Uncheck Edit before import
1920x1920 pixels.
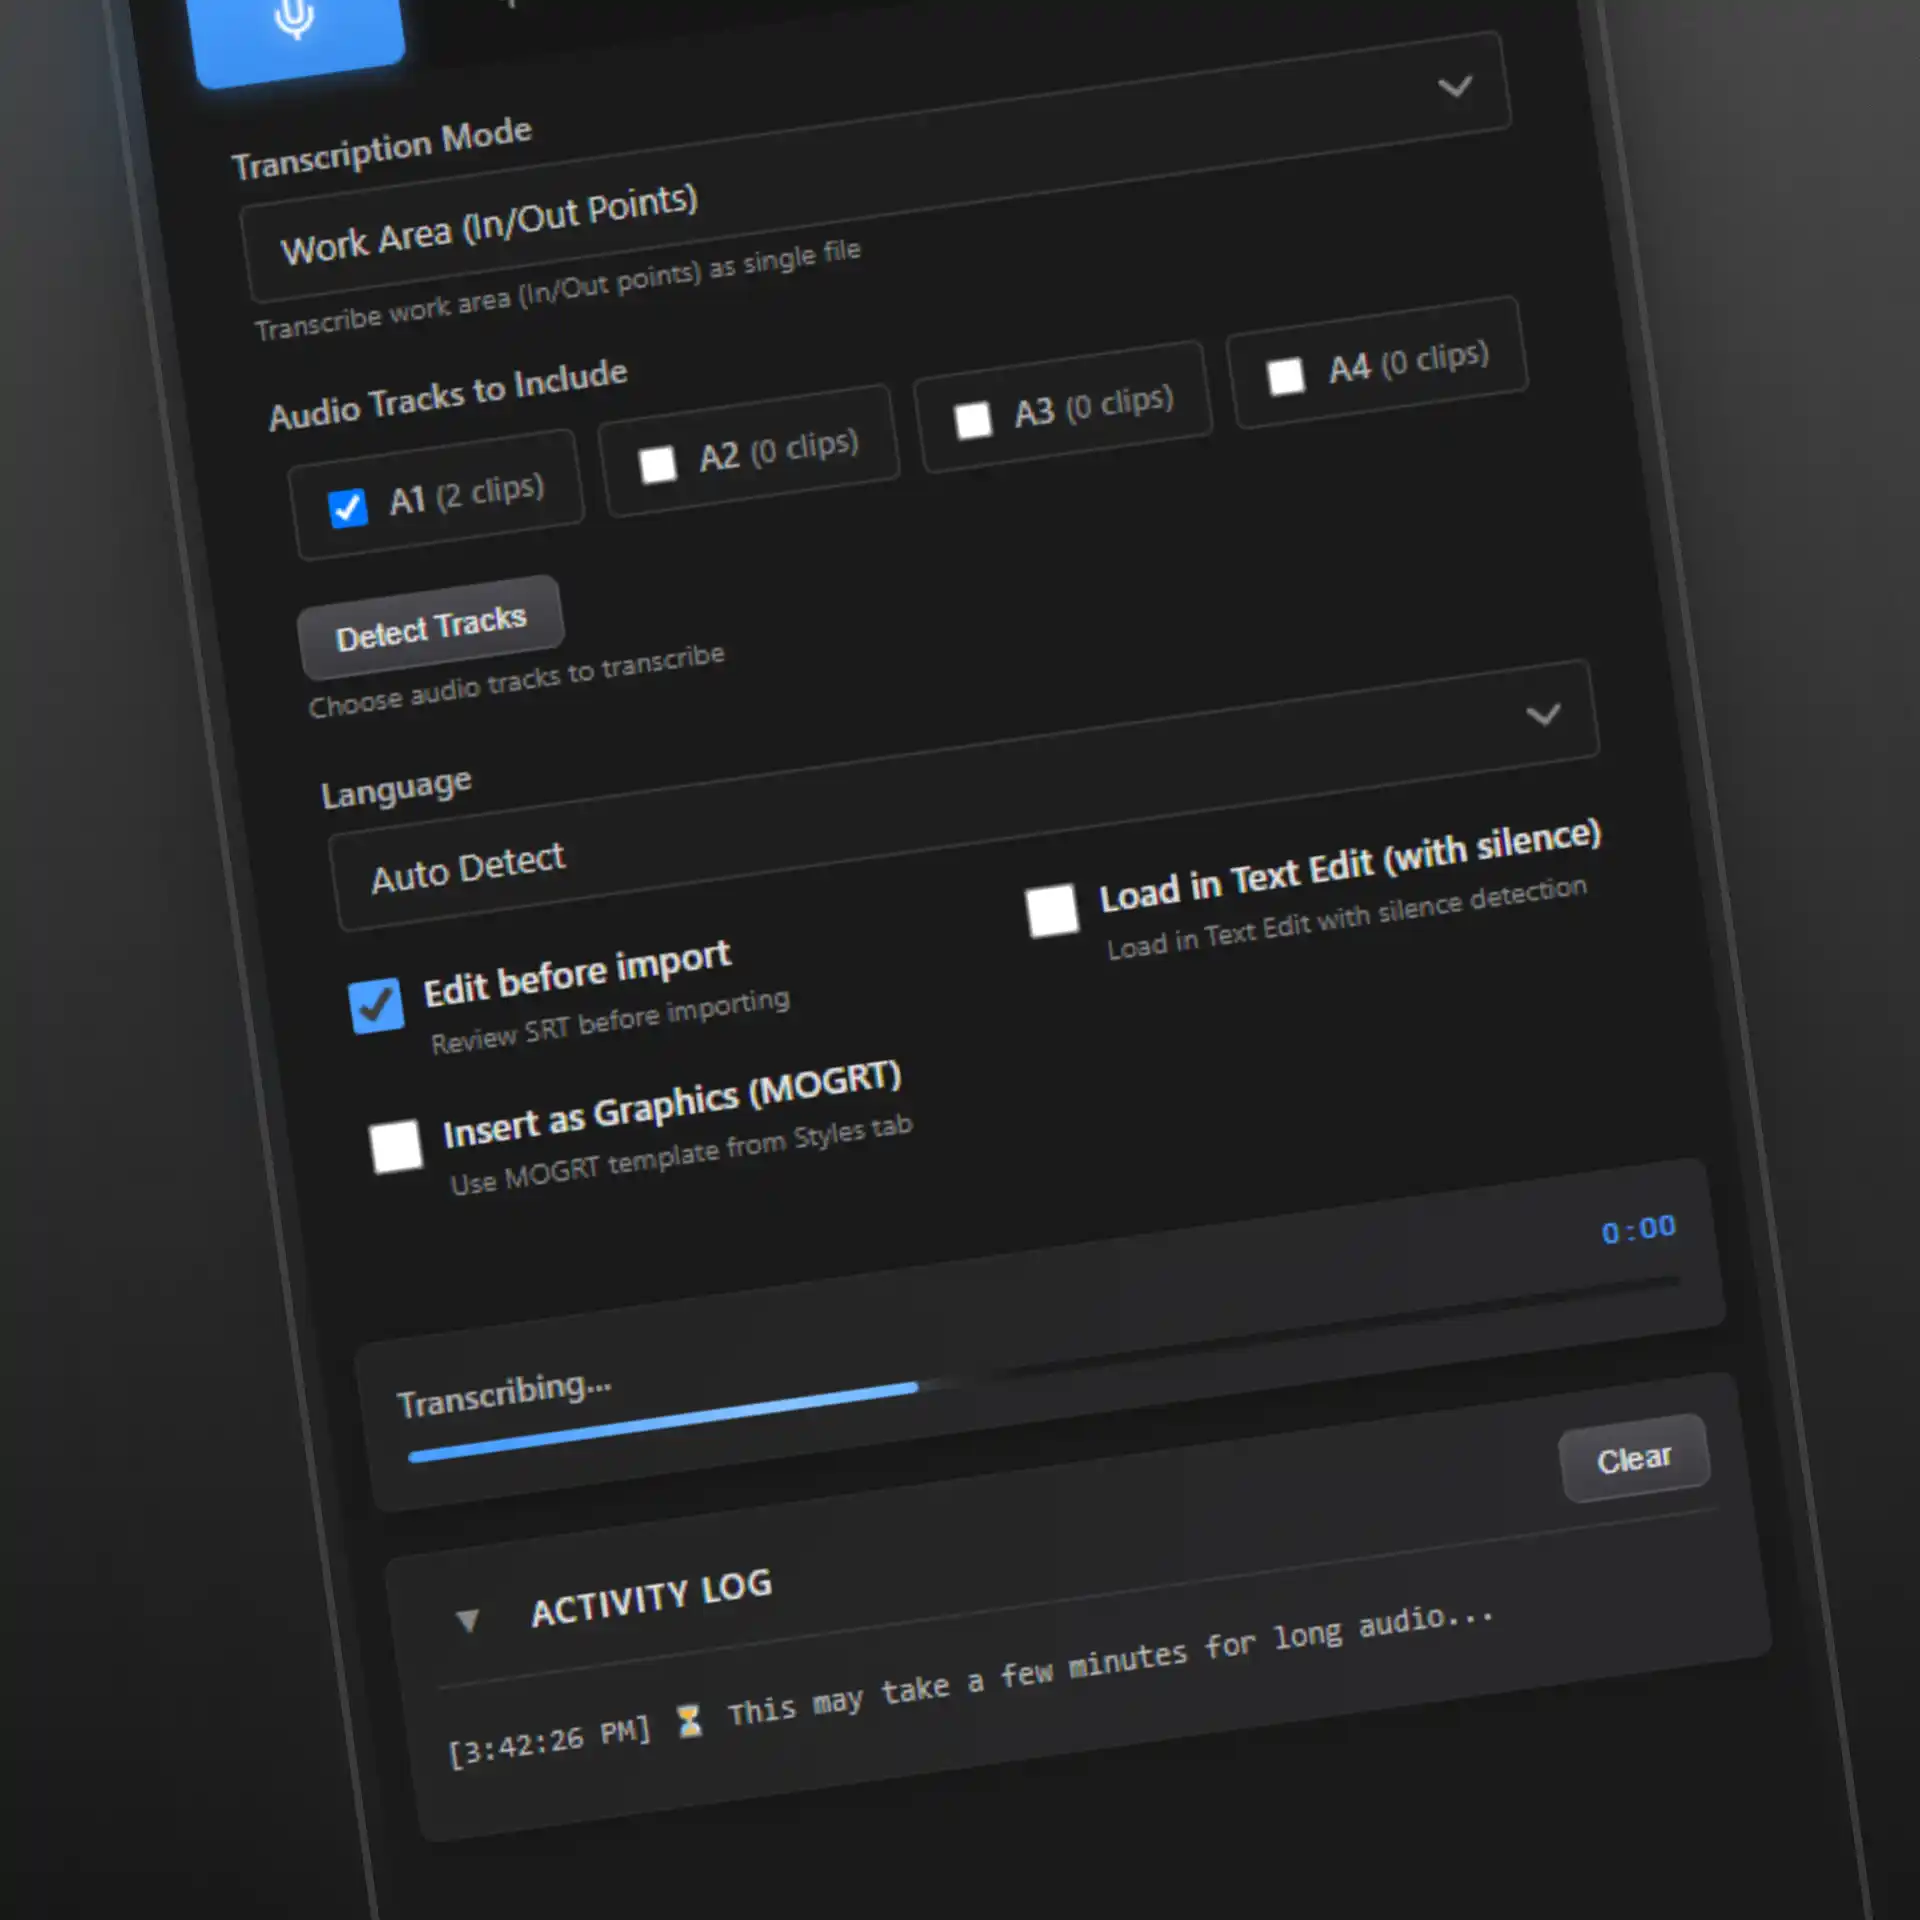[378, 1005]
